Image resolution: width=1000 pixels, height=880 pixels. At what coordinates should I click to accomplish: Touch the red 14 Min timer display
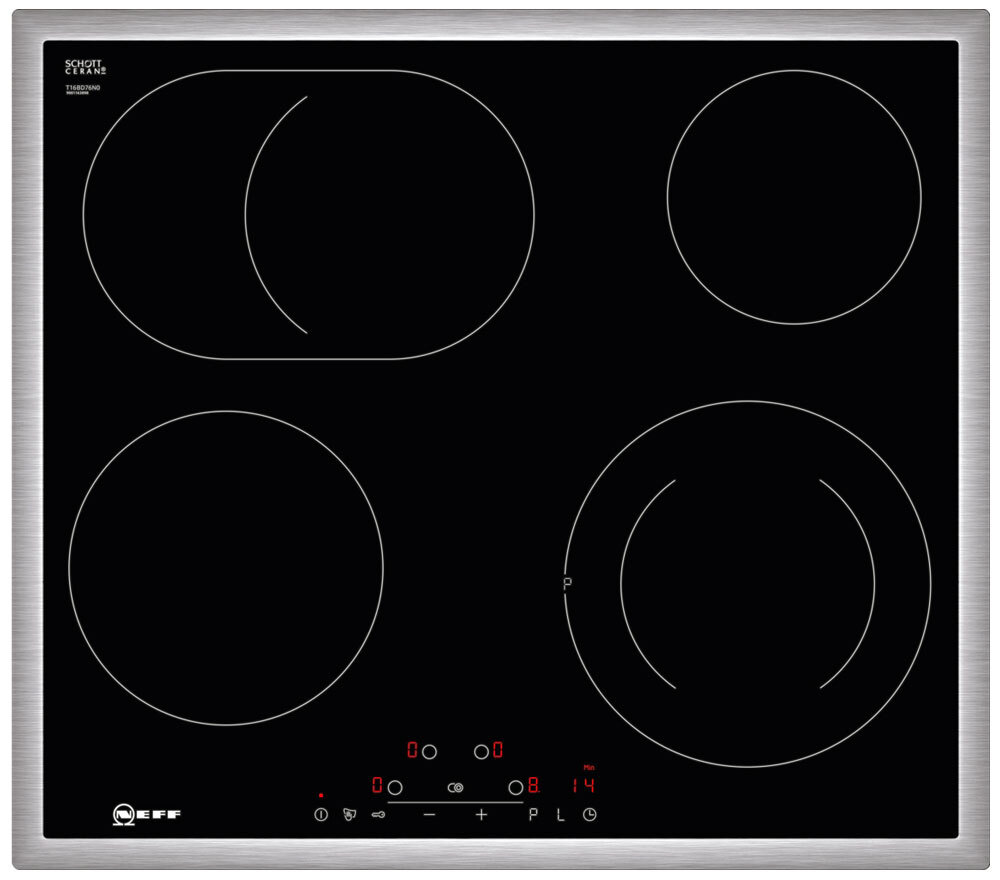point(583,785)
